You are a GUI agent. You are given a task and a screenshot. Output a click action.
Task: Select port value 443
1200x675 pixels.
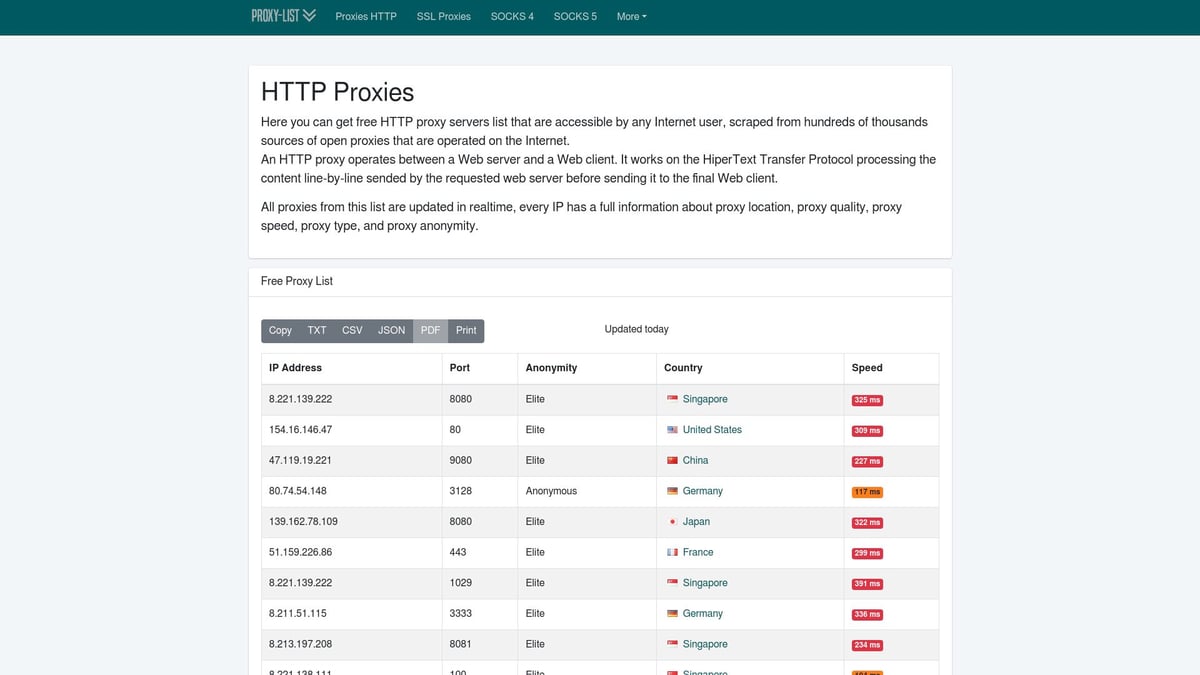(x=458, y=552)
